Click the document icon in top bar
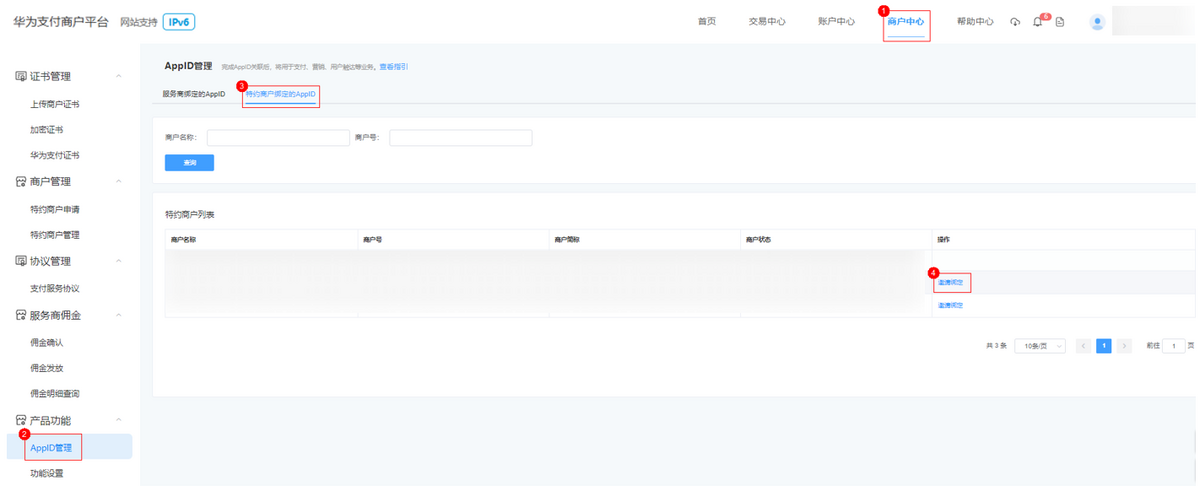Viewport: 1200px width, 491px height. coord(1060,22)
